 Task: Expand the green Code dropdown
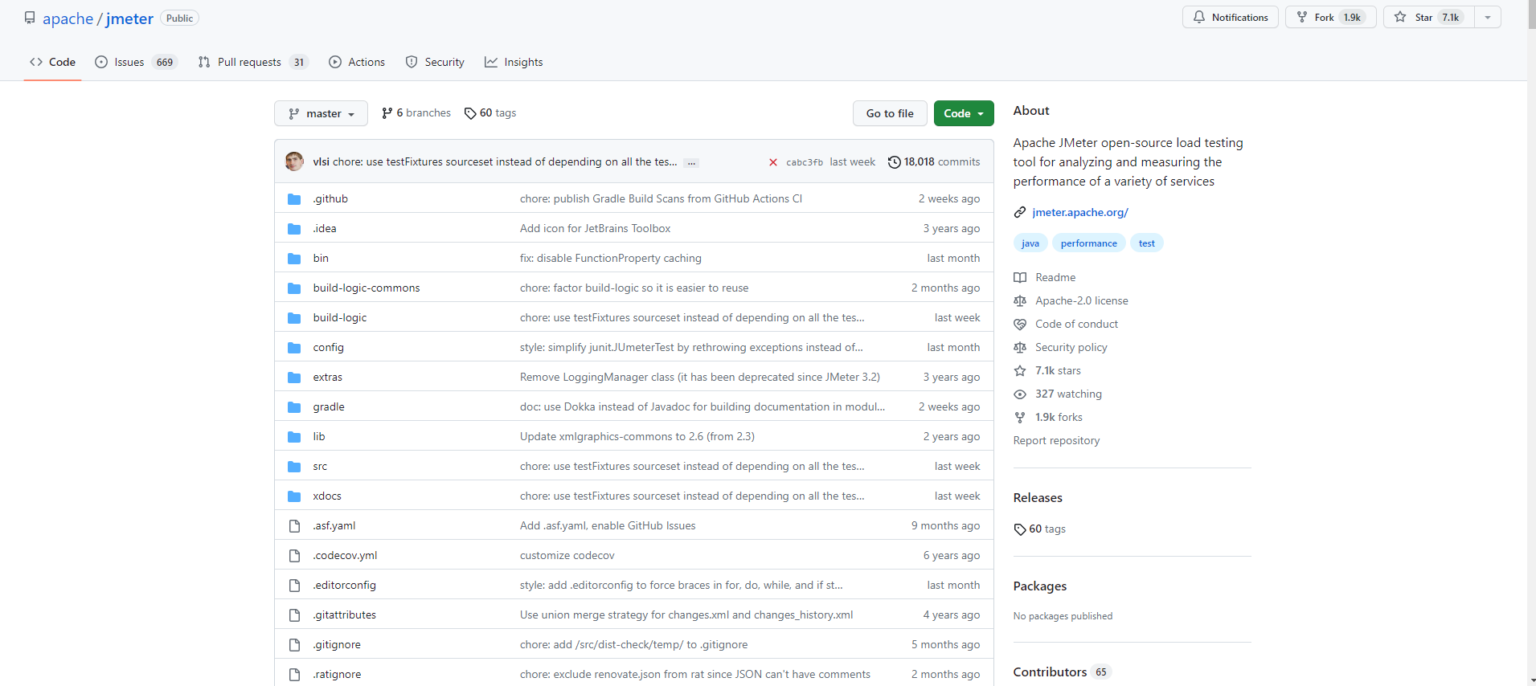coord(963,113)
